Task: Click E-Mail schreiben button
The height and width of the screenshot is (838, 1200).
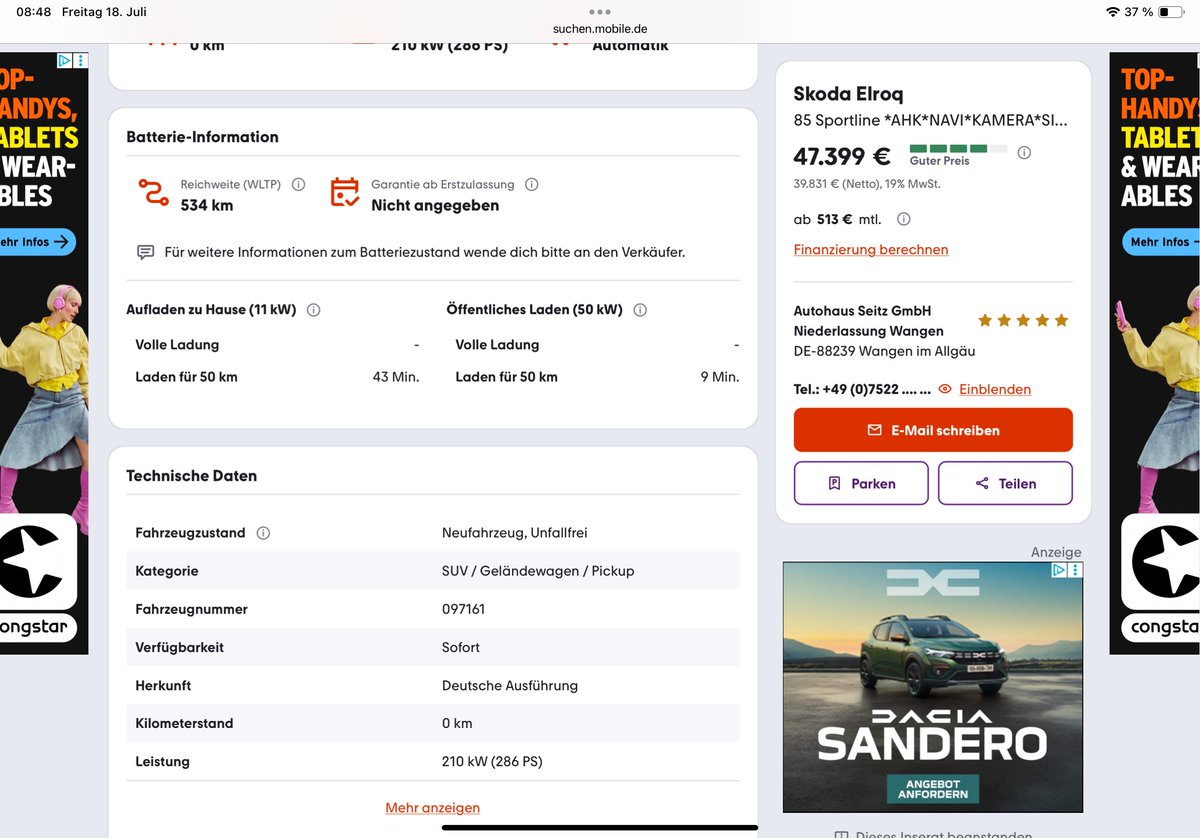Action: click(933, 430)
